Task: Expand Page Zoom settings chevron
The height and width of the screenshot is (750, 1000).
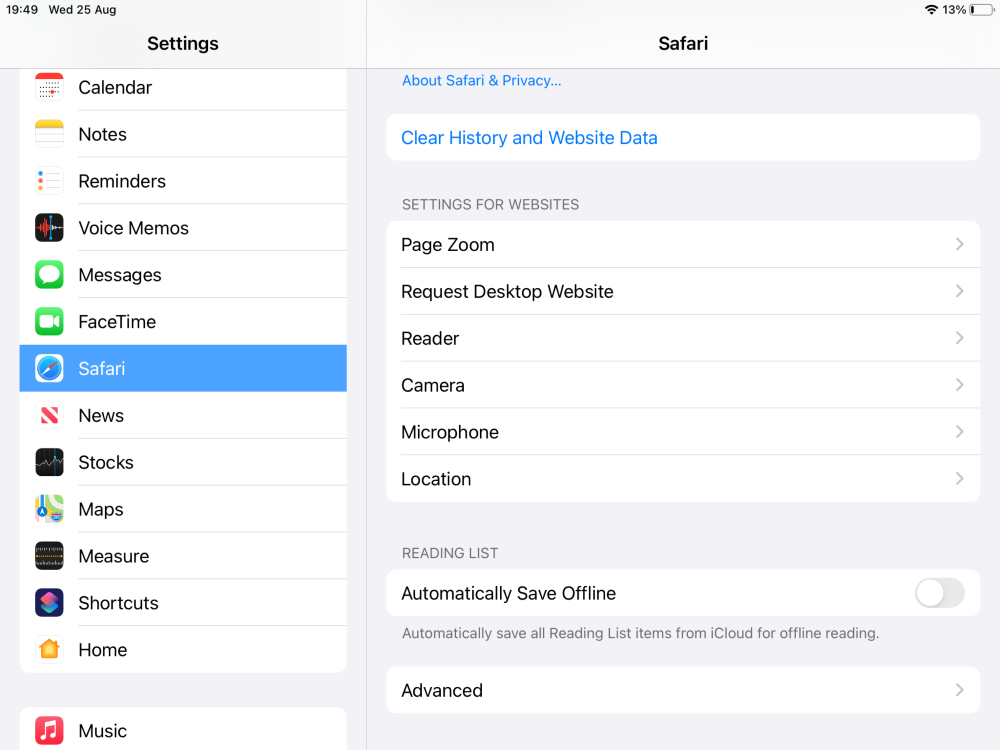Action: point(959,245)
